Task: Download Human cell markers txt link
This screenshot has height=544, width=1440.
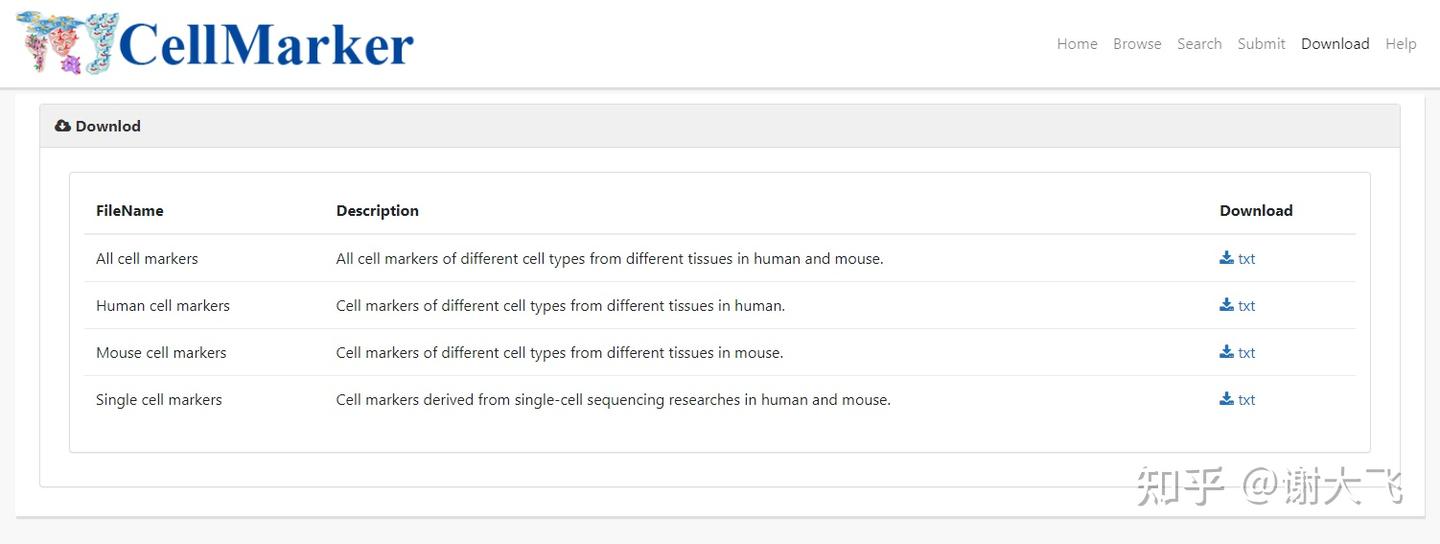Action: pyautogui.click(x=1247, y=306)
